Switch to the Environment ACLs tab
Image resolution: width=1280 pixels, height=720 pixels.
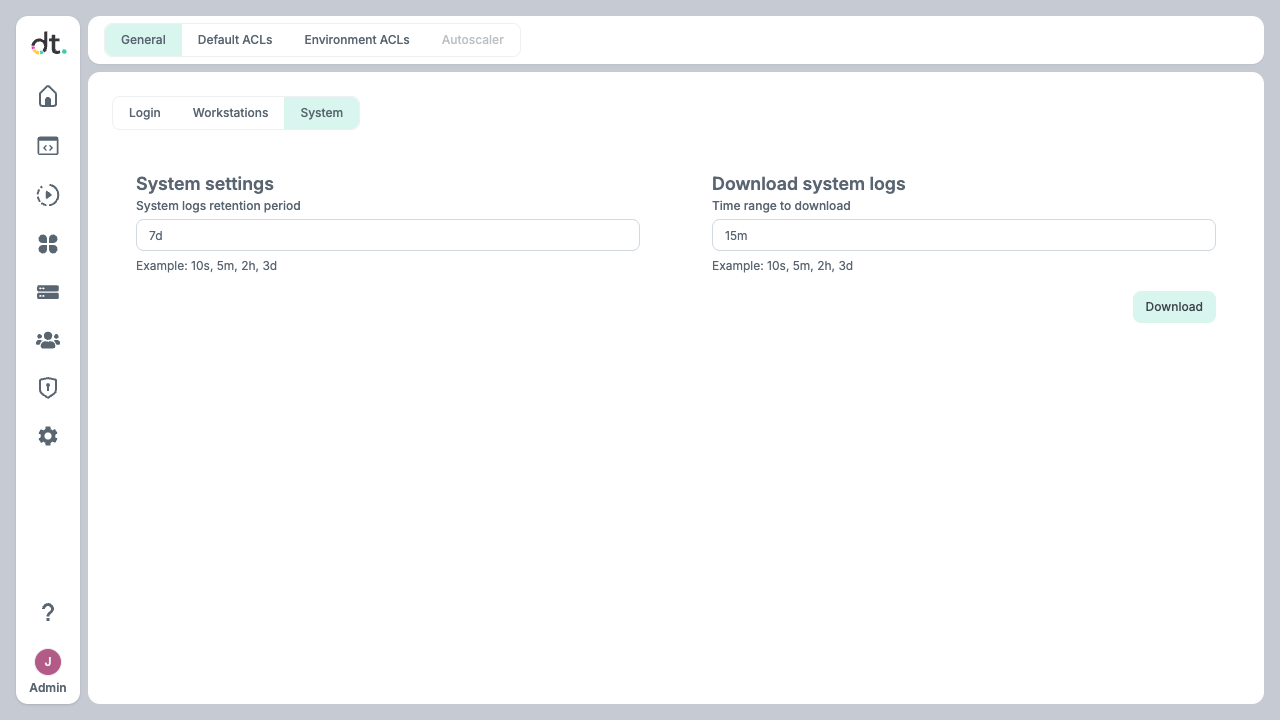pos(357,40)
